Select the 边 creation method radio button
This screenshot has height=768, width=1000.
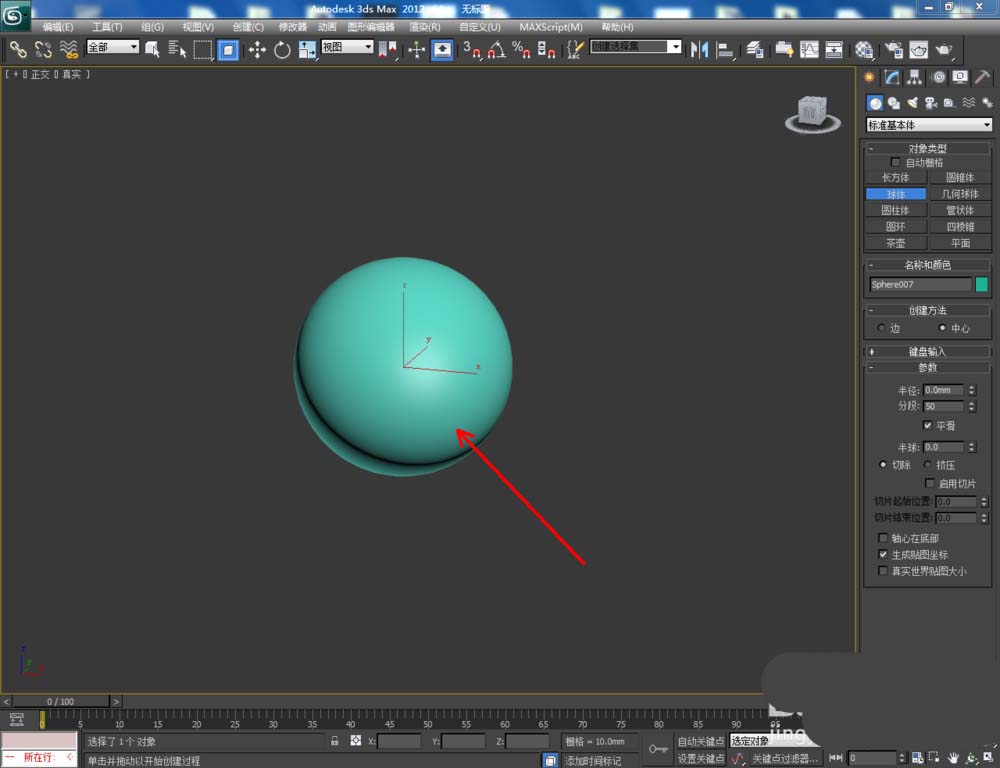click(880, 328)
